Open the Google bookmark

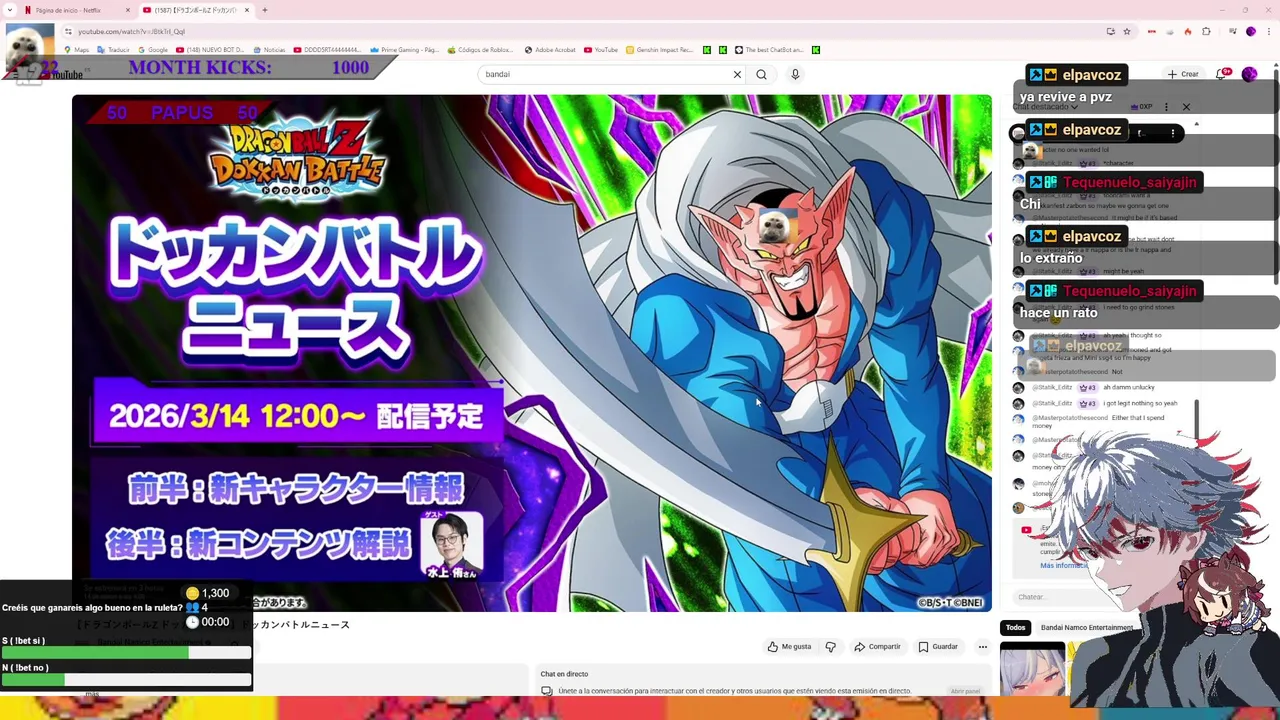pyautogui.click(x=153, y=50)
